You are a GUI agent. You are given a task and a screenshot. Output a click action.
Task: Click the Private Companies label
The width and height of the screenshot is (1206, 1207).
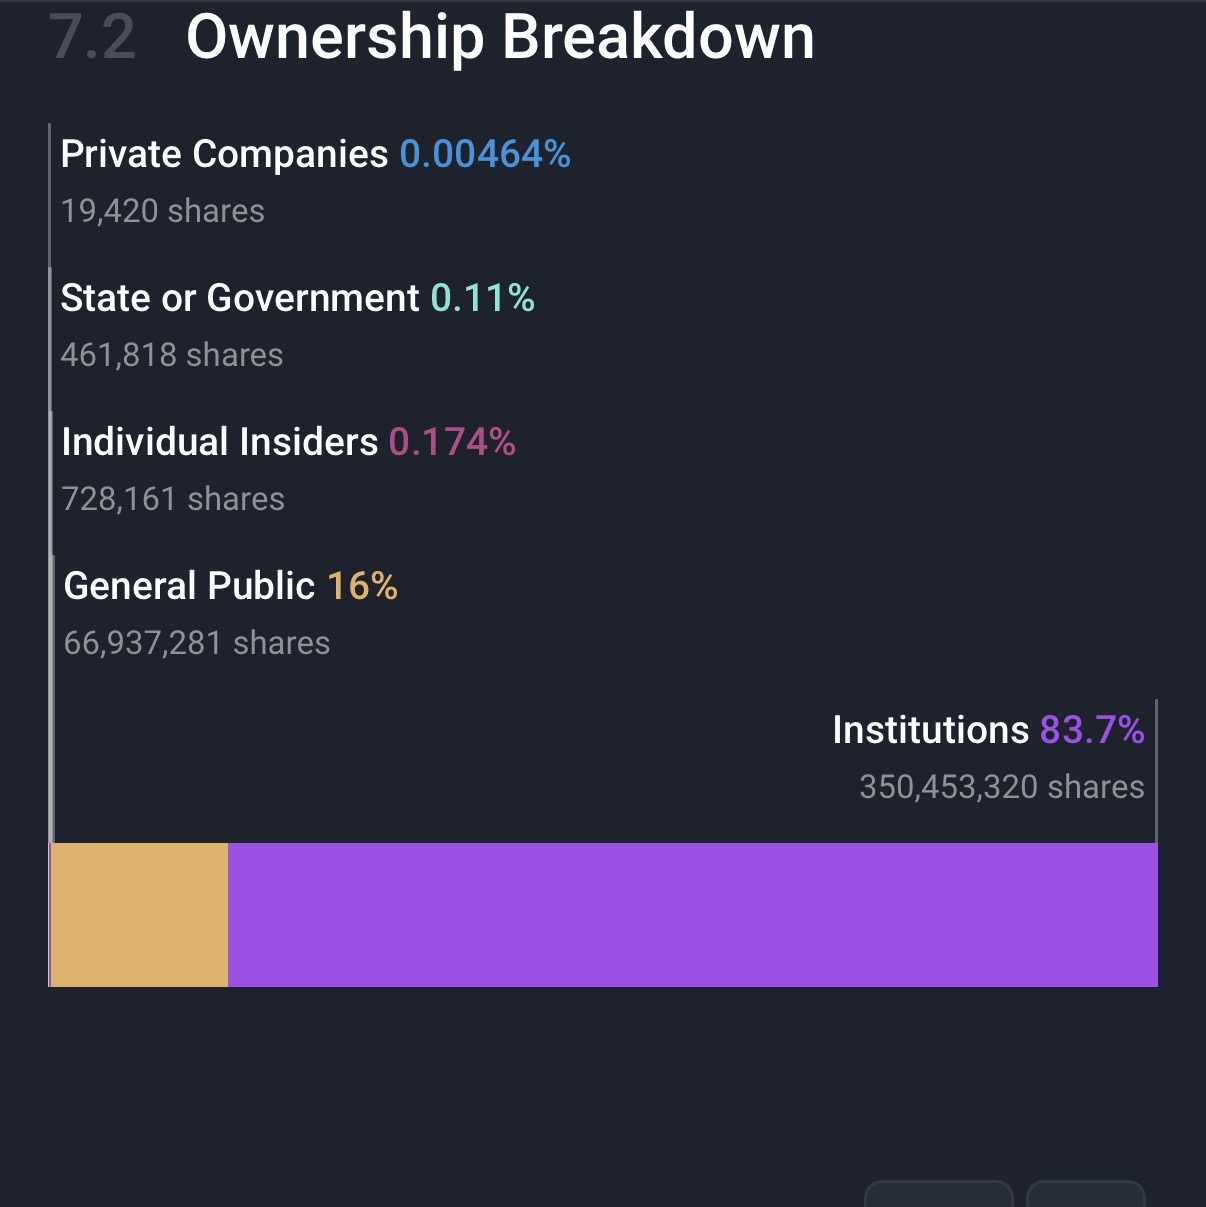[224, 154]
